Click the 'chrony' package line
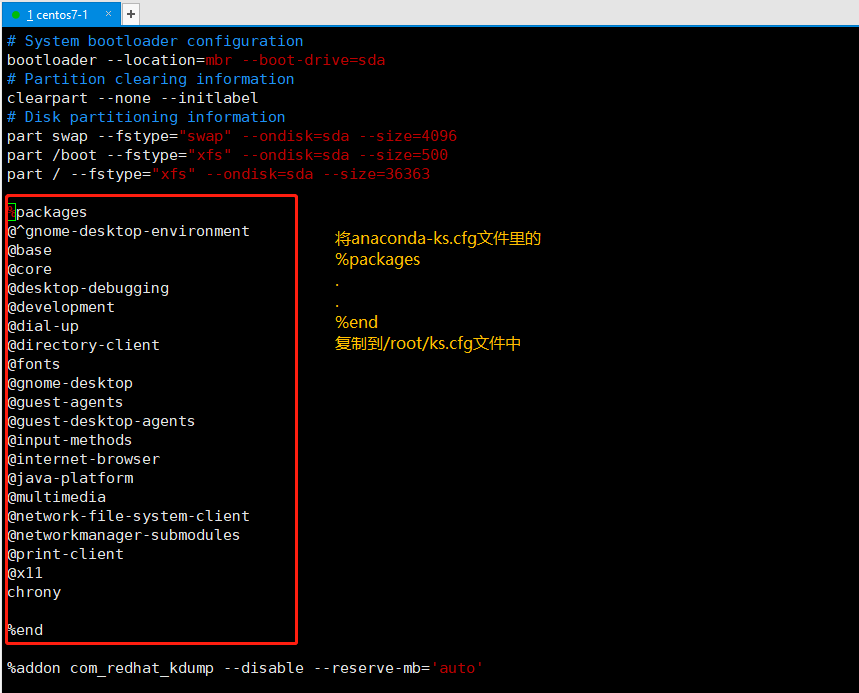The height and width of the screenshot is (693, 859). [x=34, y=592]
